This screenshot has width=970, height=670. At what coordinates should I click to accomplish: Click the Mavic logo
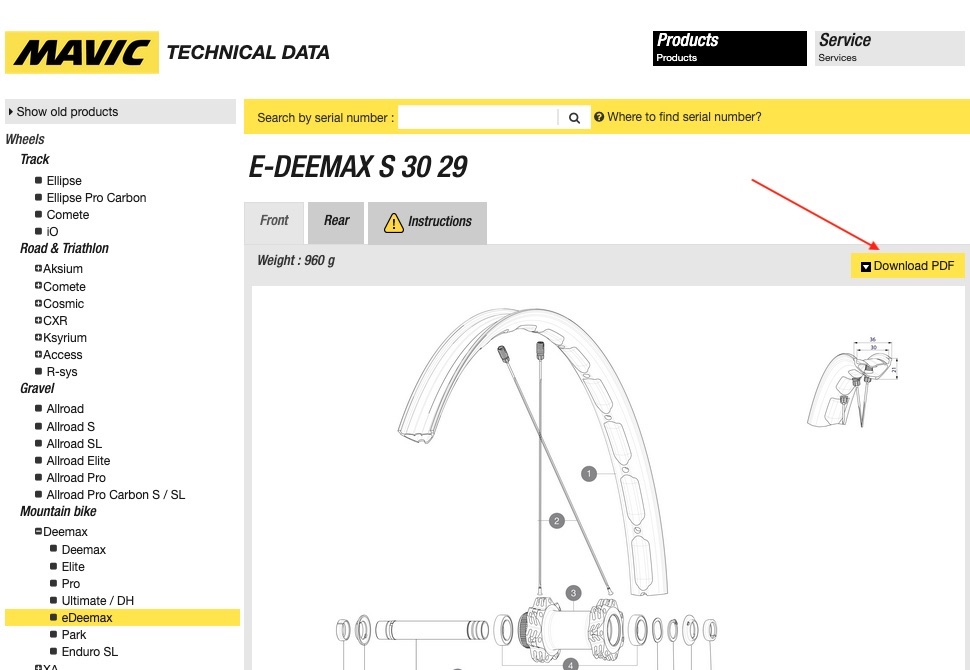[x=82, y=52]
